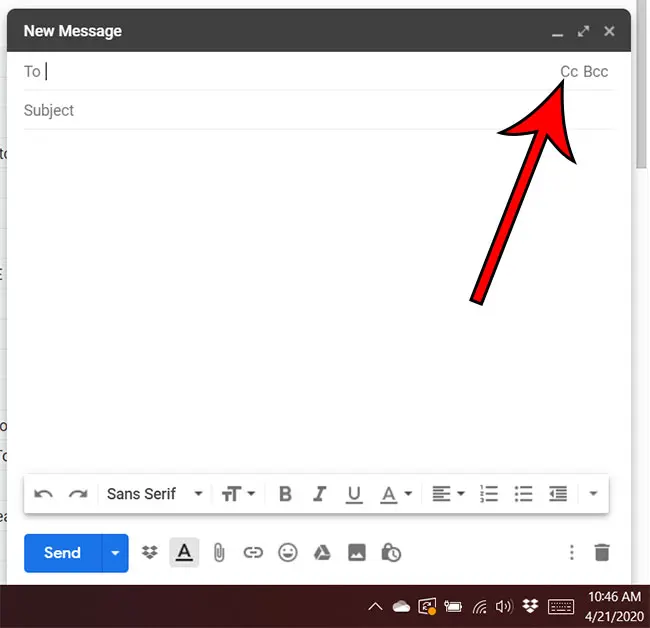Attach files with the paperclip icon
650x628 pixels.
pos(219,552)
